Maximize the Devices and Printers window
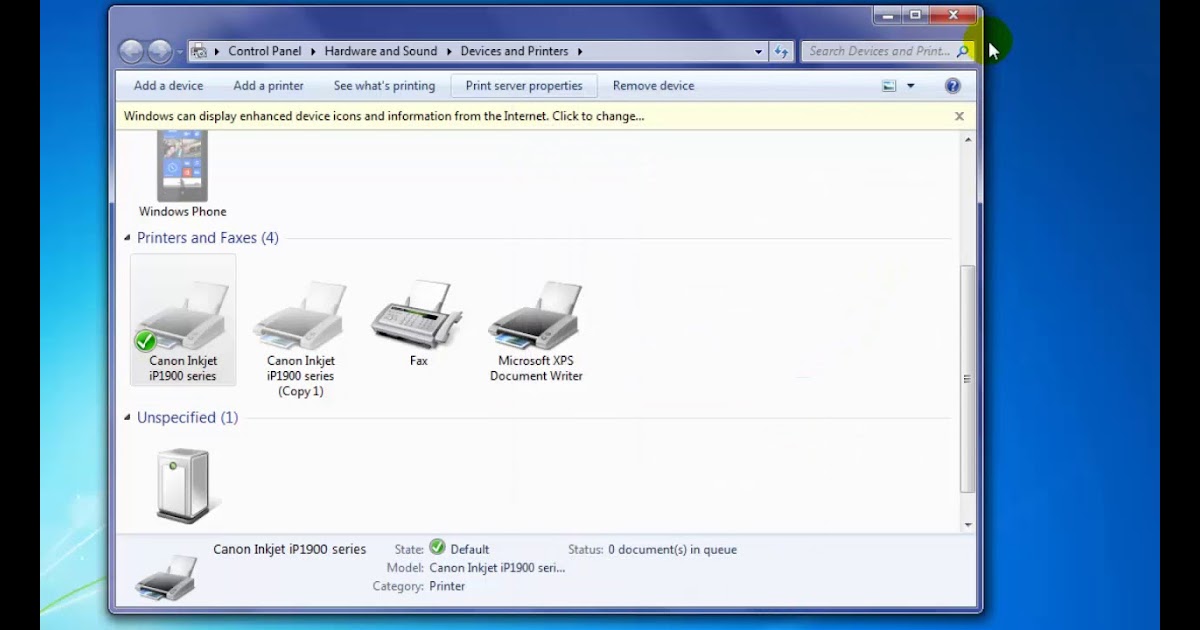The height and width of the screenshot is (630, 1200). click(915, 15)
